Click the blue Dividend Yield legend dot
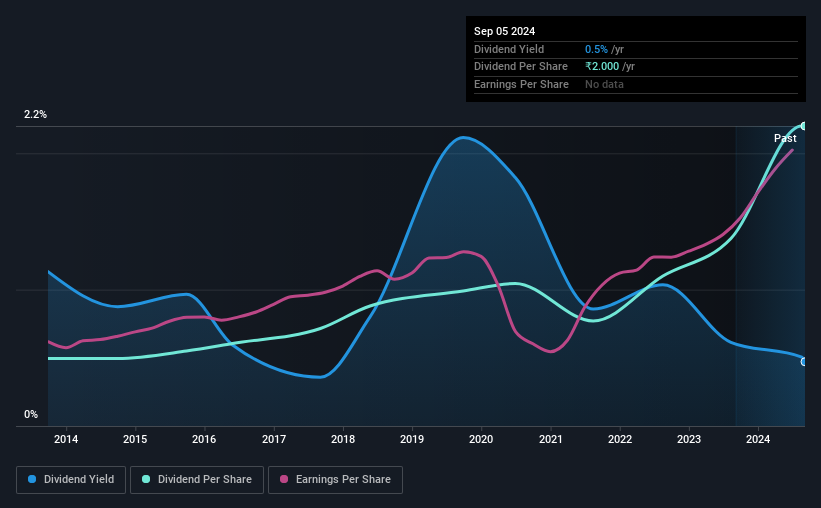The height and width of the screenshot is (508, 821). (x=32, y=479)
